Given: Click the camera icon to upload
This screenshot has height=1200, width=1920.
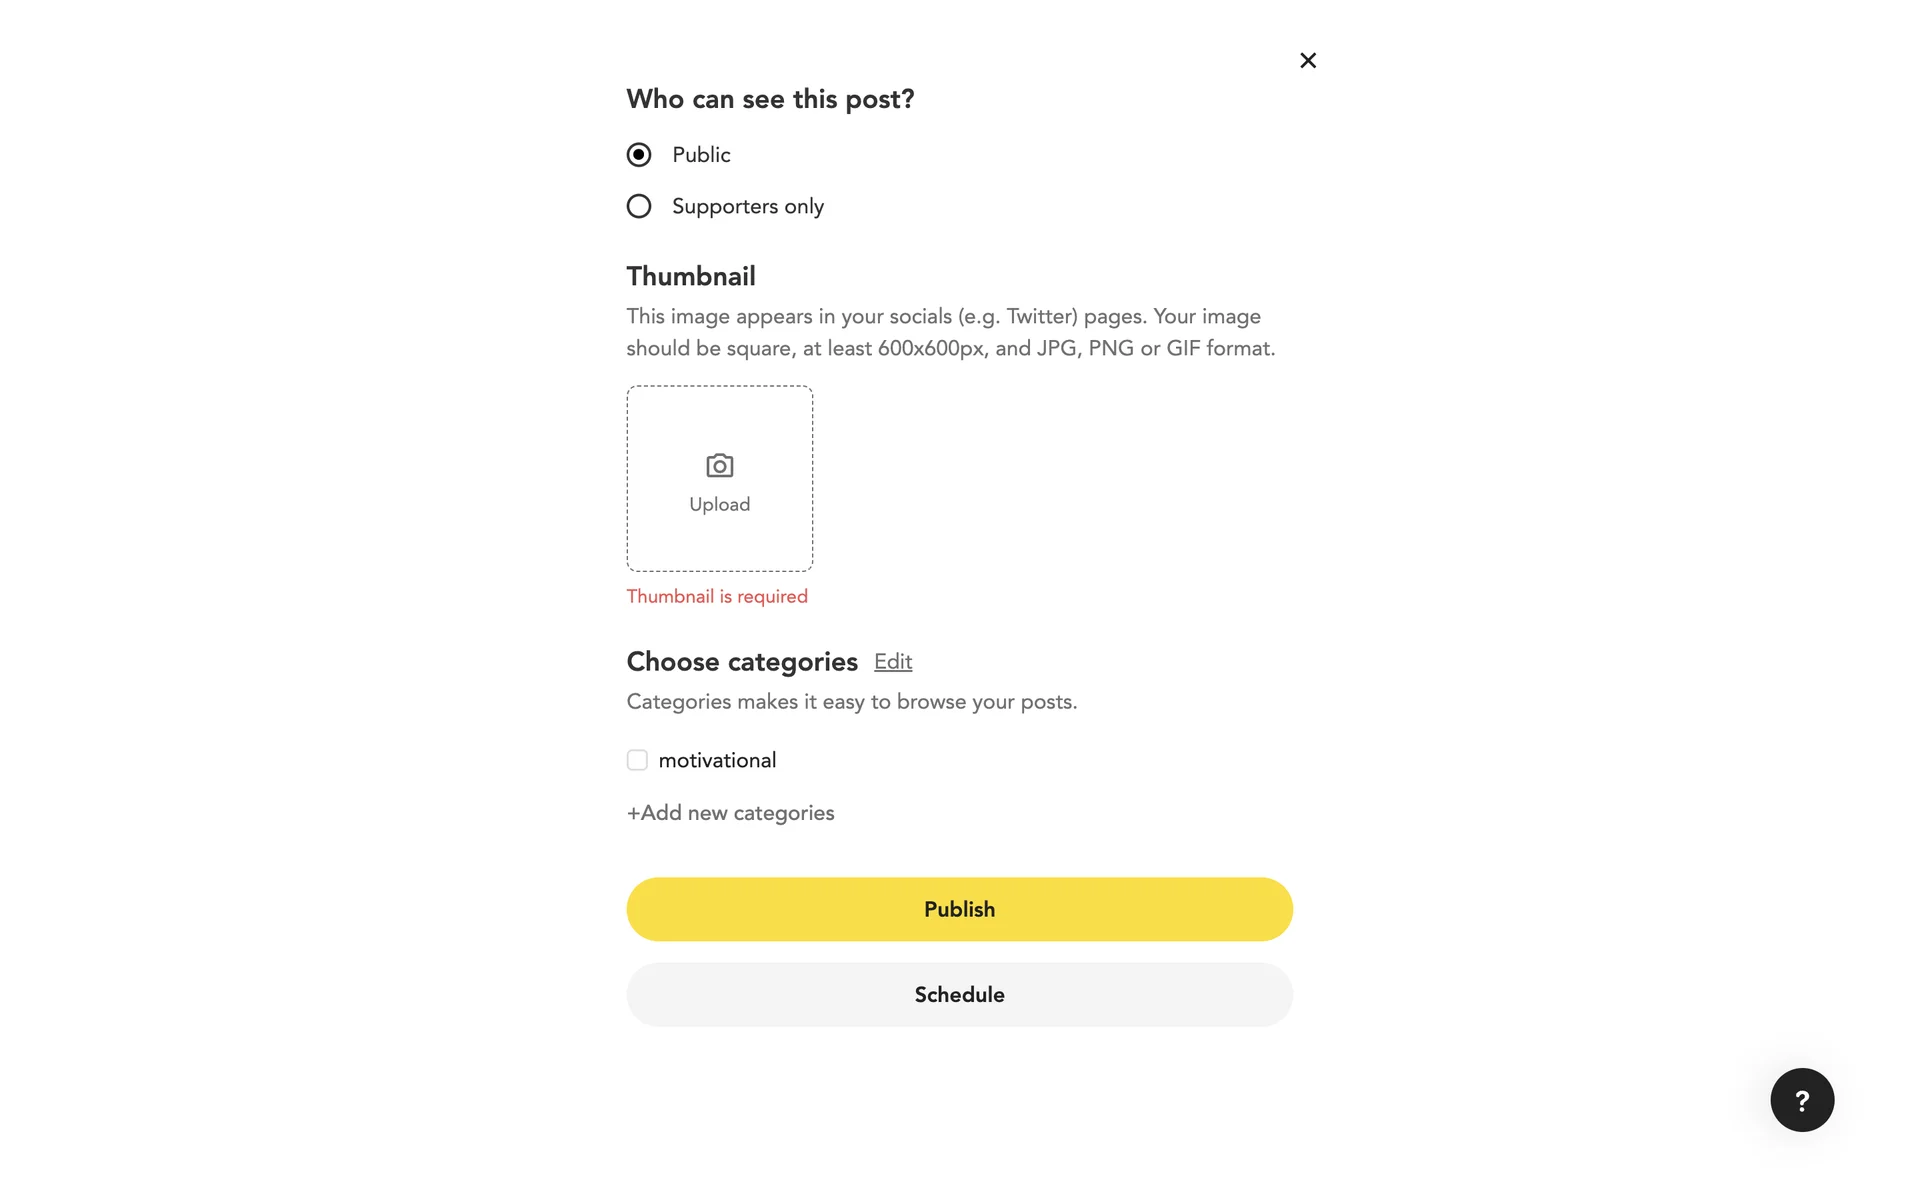Looking at the screenshot, I should [719, 466].
